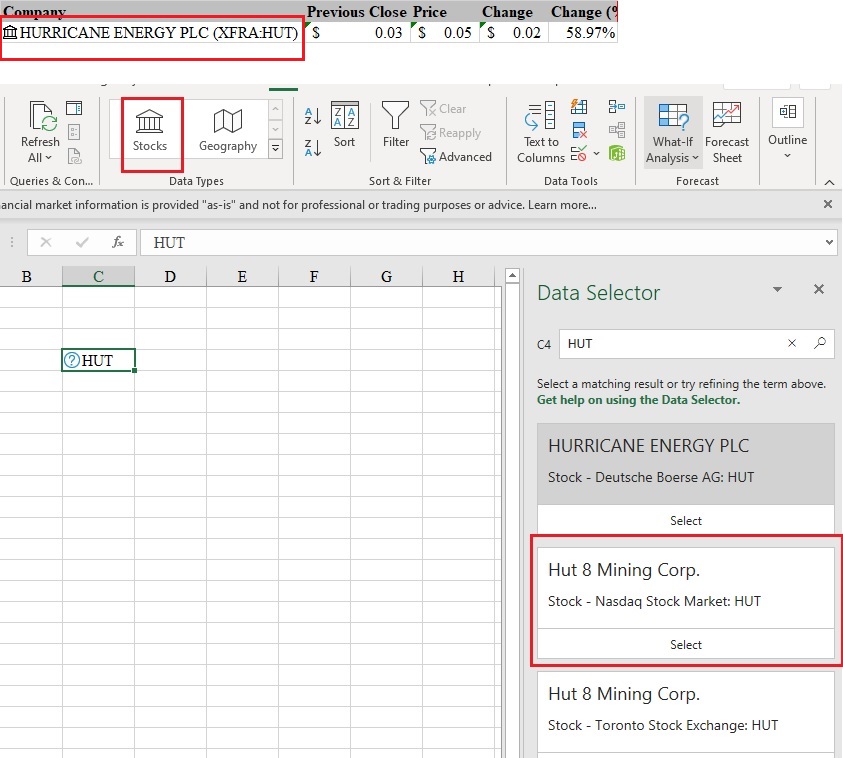Select column D header
The width and height of the screenshot is (843, 758).
[x=170, y=276]
